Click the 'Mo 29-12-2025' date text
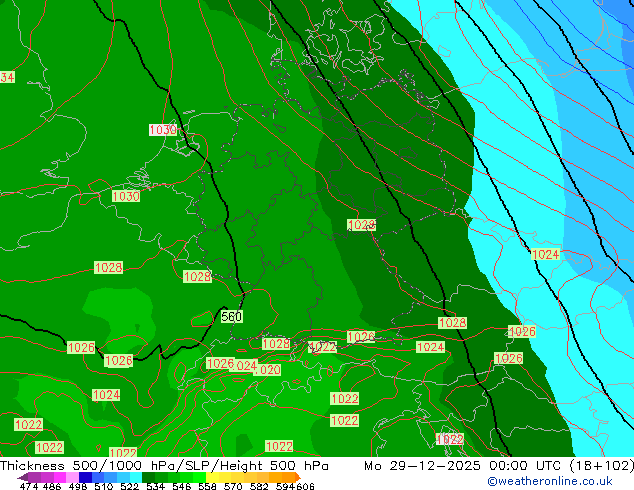 click(x=422, y=466)
